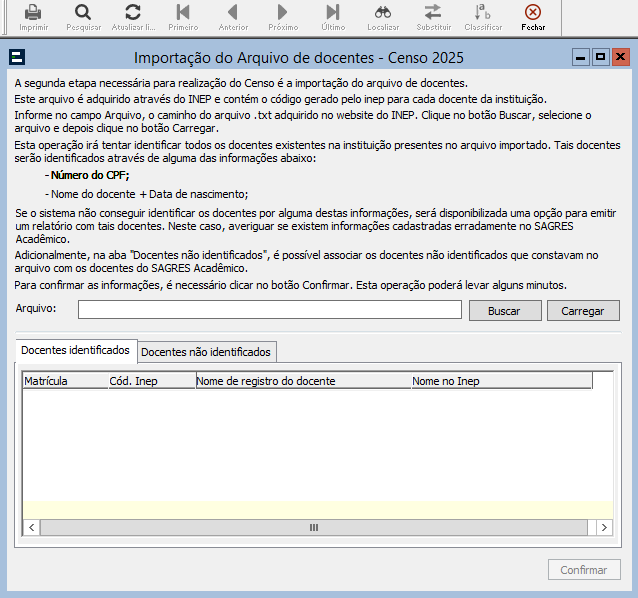638x598 pixels.
Task: Click the Nome no Inep column header
Action: (x=501, y=381)
